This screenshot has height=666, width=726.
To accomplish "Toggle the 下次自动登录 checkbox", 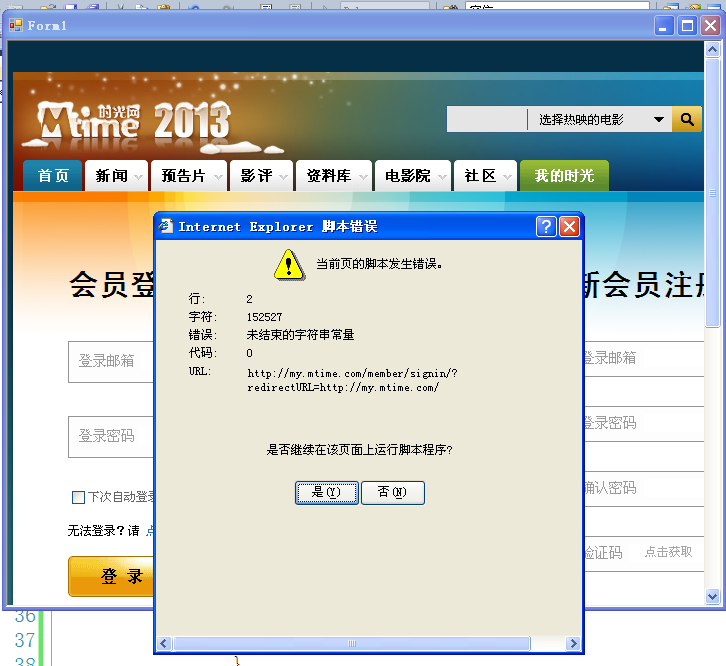I will 78,497.
